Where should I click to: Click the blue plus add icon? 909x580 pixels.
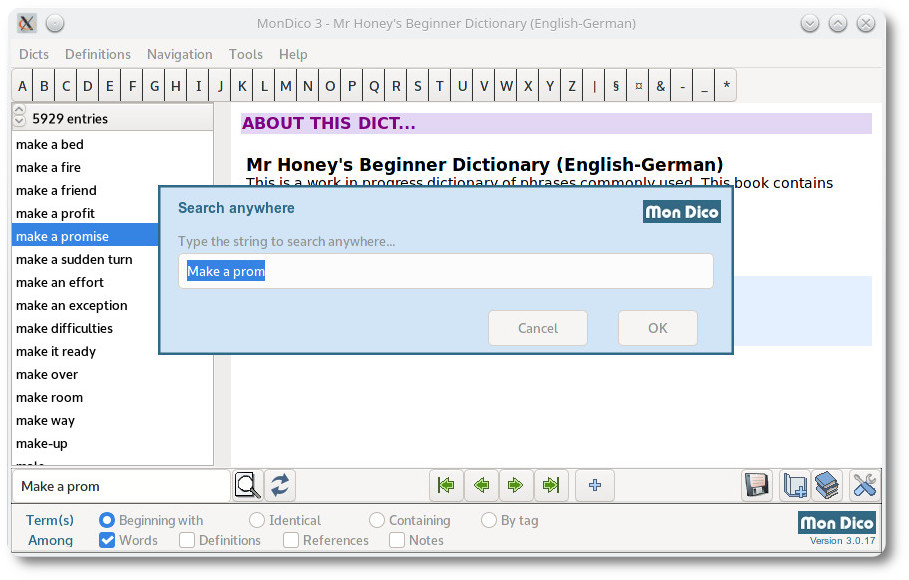(595, 485)
